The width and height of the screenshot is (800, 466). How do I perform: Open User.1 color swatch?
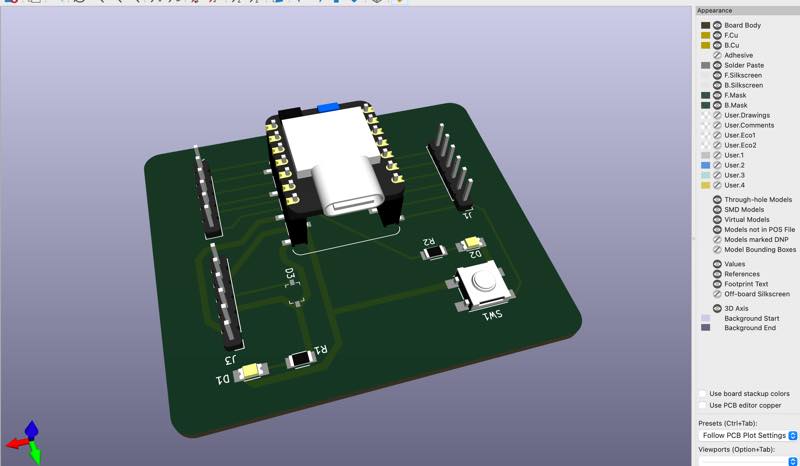pyautogui.click(x=706, y=155)
